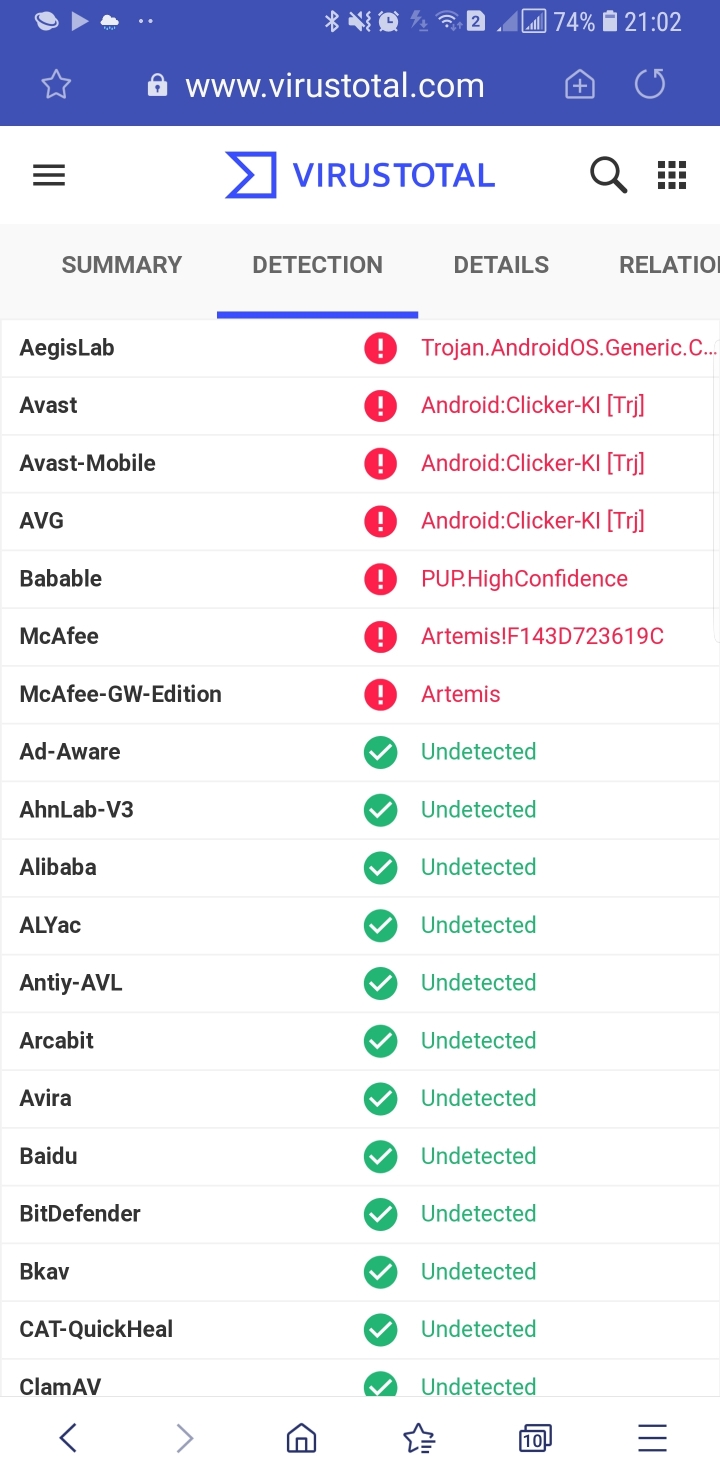Bookmark page with the star icon
This screenshot has width=720, height=1480.
tap(56, 85)
